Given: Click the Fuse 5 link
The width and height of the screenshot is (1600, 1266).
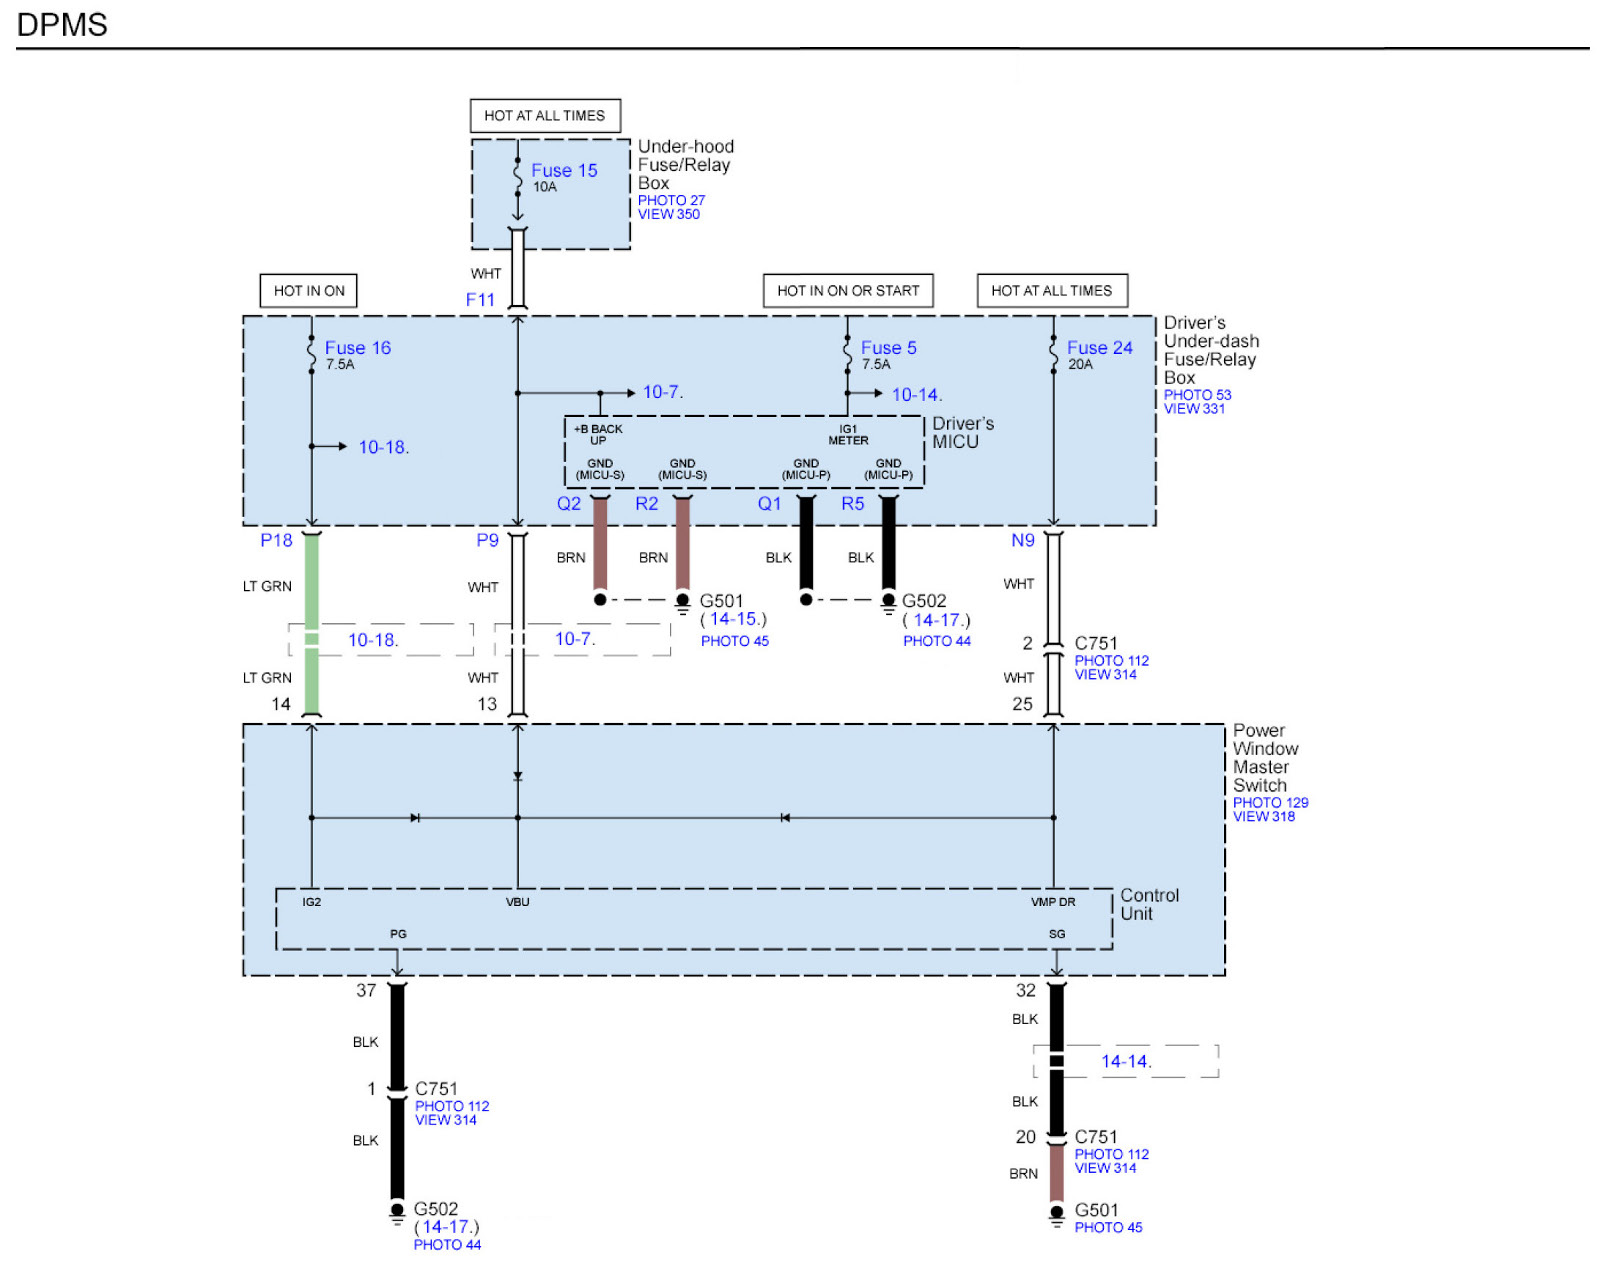Looking at the screenshot, I should [888, 348].
